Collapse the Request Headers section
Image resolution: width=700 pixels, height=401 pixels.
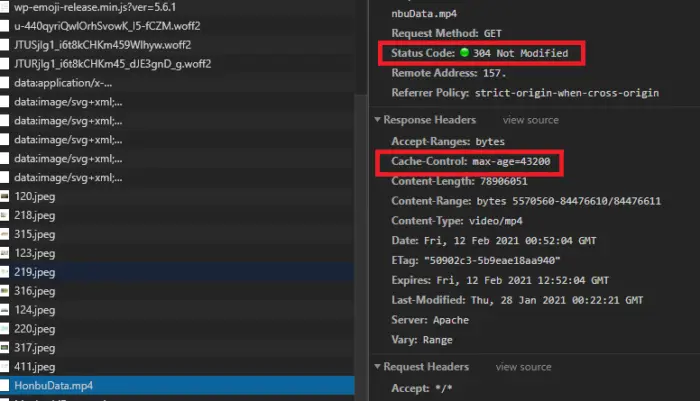point(378,367)
